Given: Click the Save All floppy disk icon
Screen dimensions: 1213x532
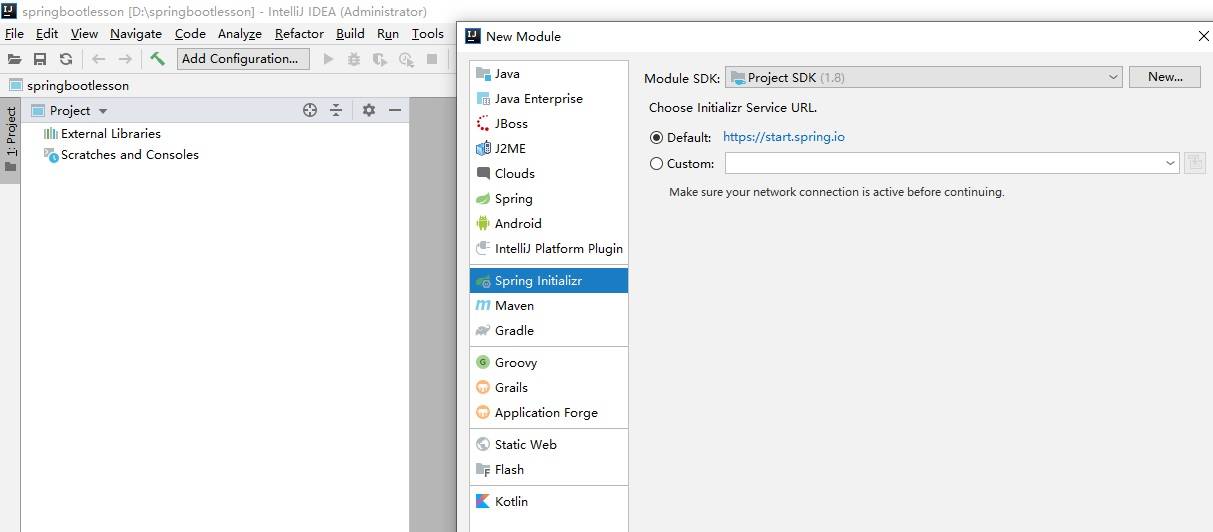Looking at the screenshot, I should (x=40, y=59).
